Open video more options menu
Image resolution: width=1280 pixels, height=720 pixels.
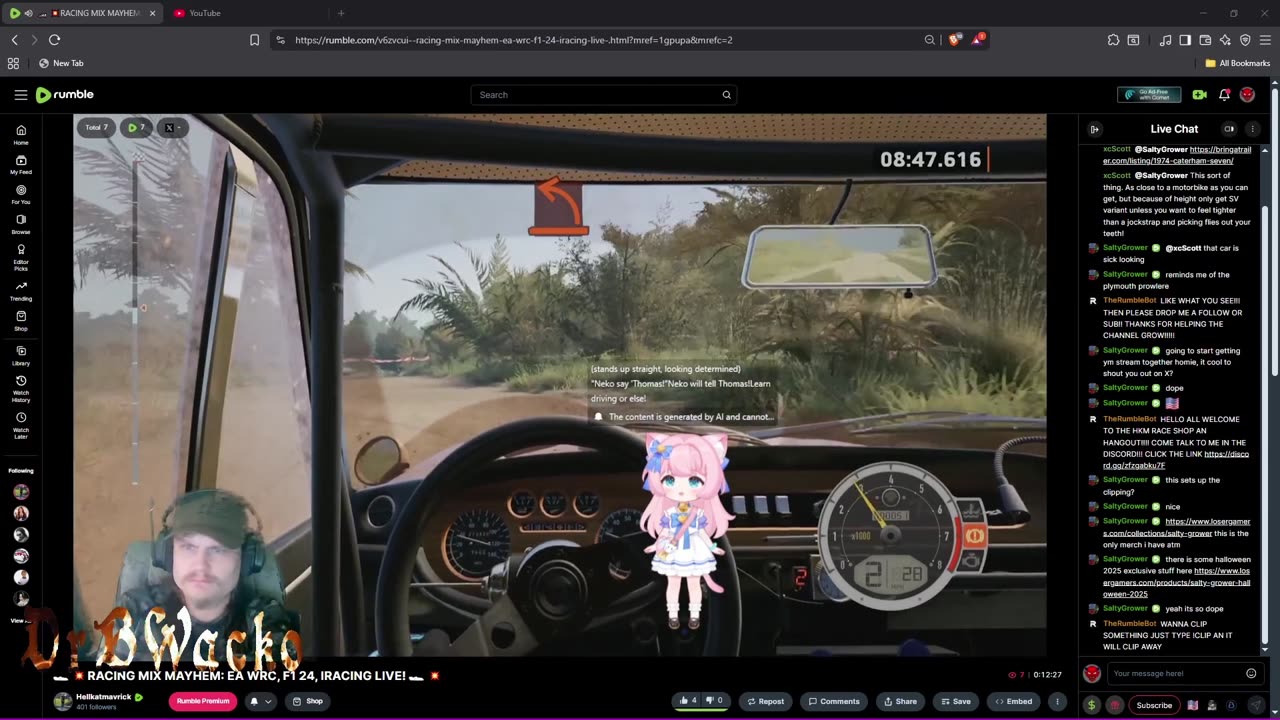click(1057, 701)
